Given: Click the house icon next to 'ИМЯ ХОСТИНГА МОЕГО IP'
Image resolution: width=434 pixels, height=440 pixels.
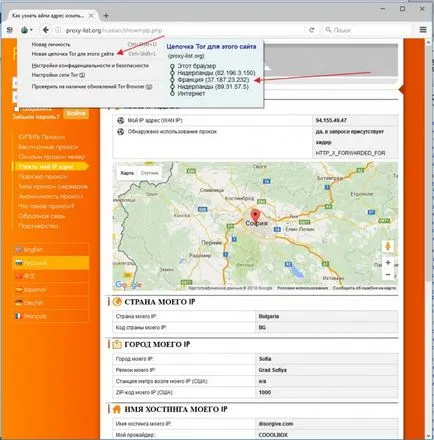Looking at the screenshot, I should tap(117, 409).
